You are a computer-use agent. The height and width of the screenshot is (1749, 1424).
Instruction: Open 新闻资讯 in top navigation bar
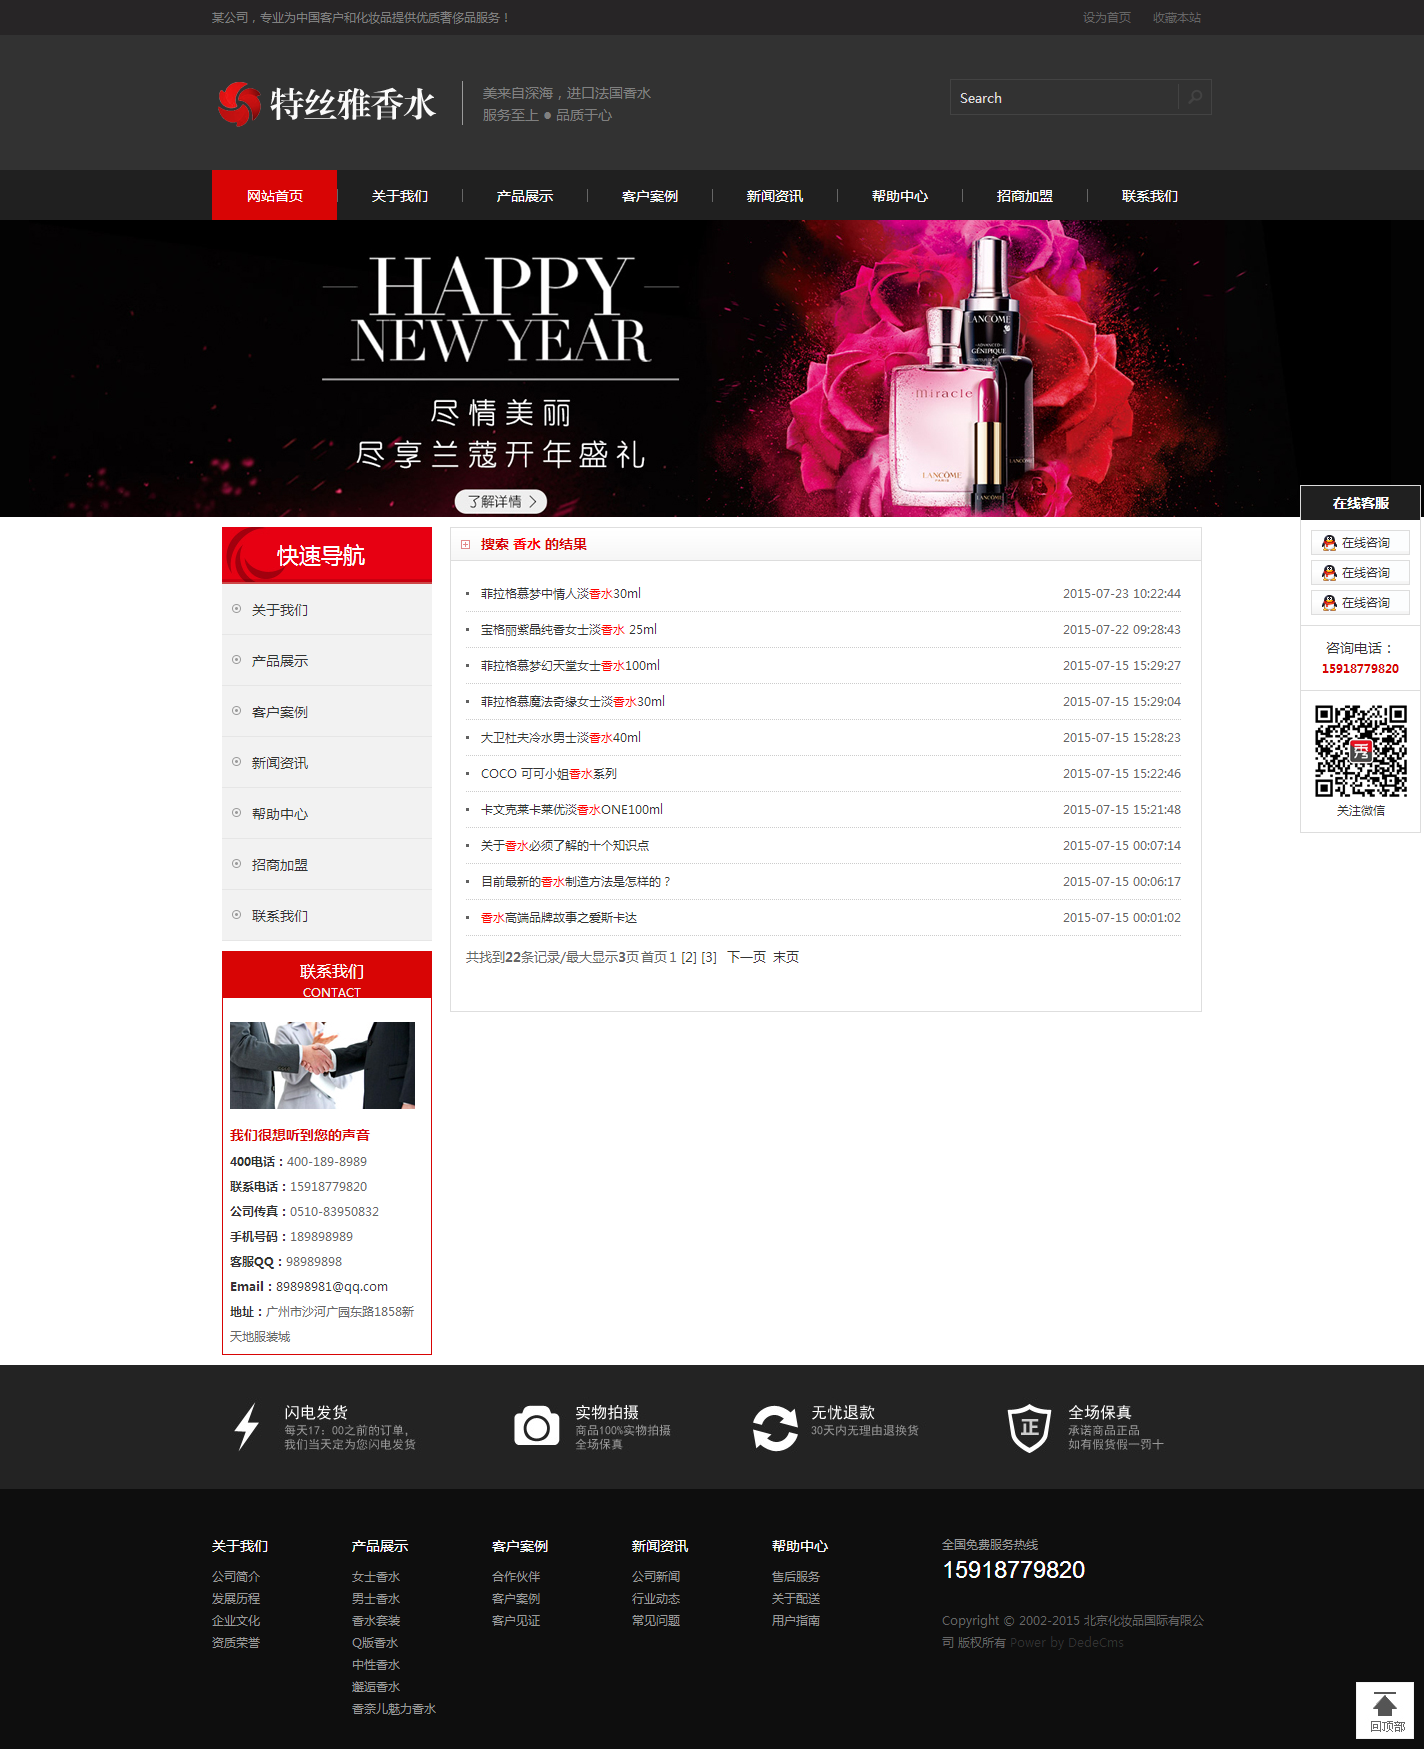pos(775,195)
